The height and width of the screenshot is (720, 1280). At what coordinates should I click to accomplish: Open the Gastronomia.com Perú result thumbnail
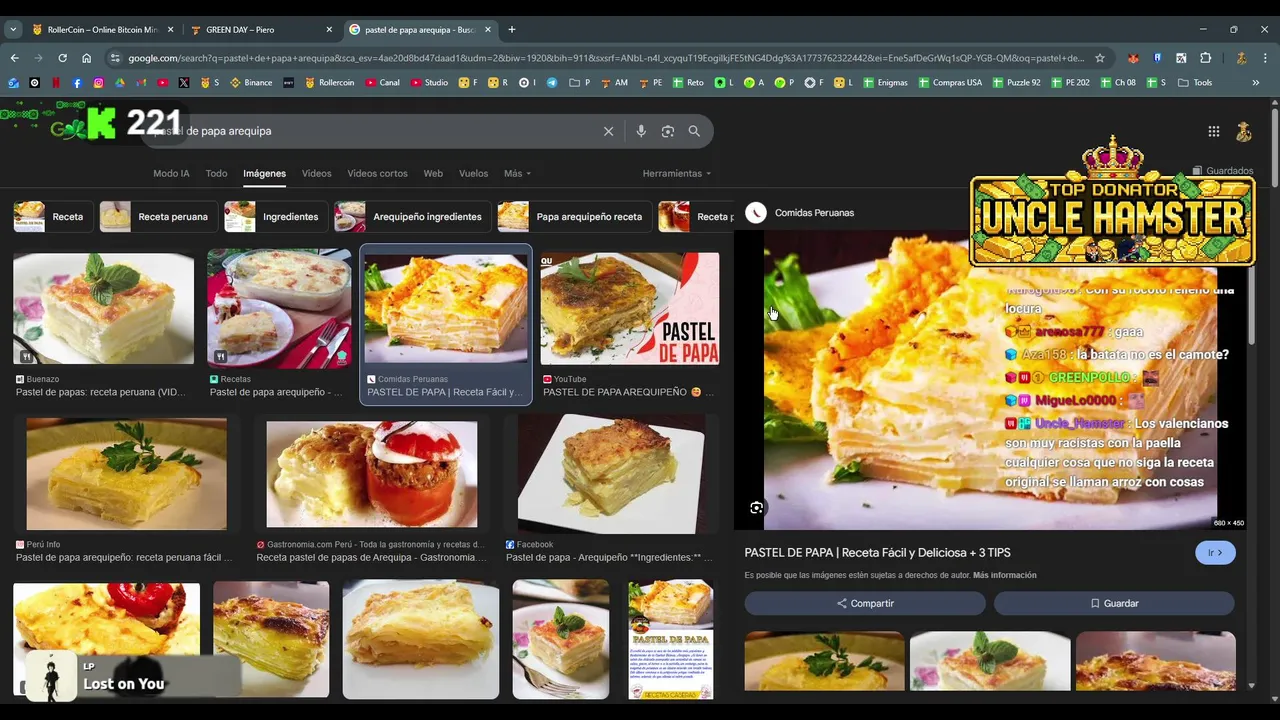tap(372, 474)
